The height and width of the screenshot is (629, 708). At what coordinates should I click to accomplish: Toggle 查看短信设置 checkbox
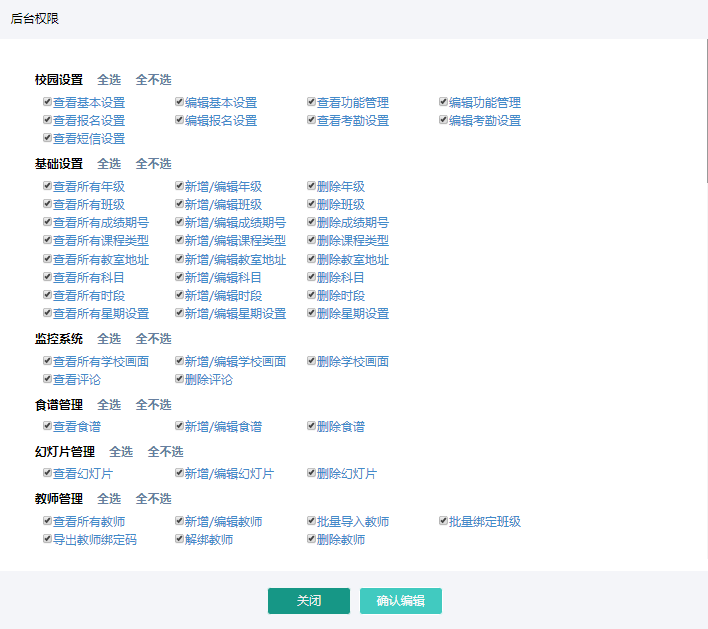[x=47, y=138]
